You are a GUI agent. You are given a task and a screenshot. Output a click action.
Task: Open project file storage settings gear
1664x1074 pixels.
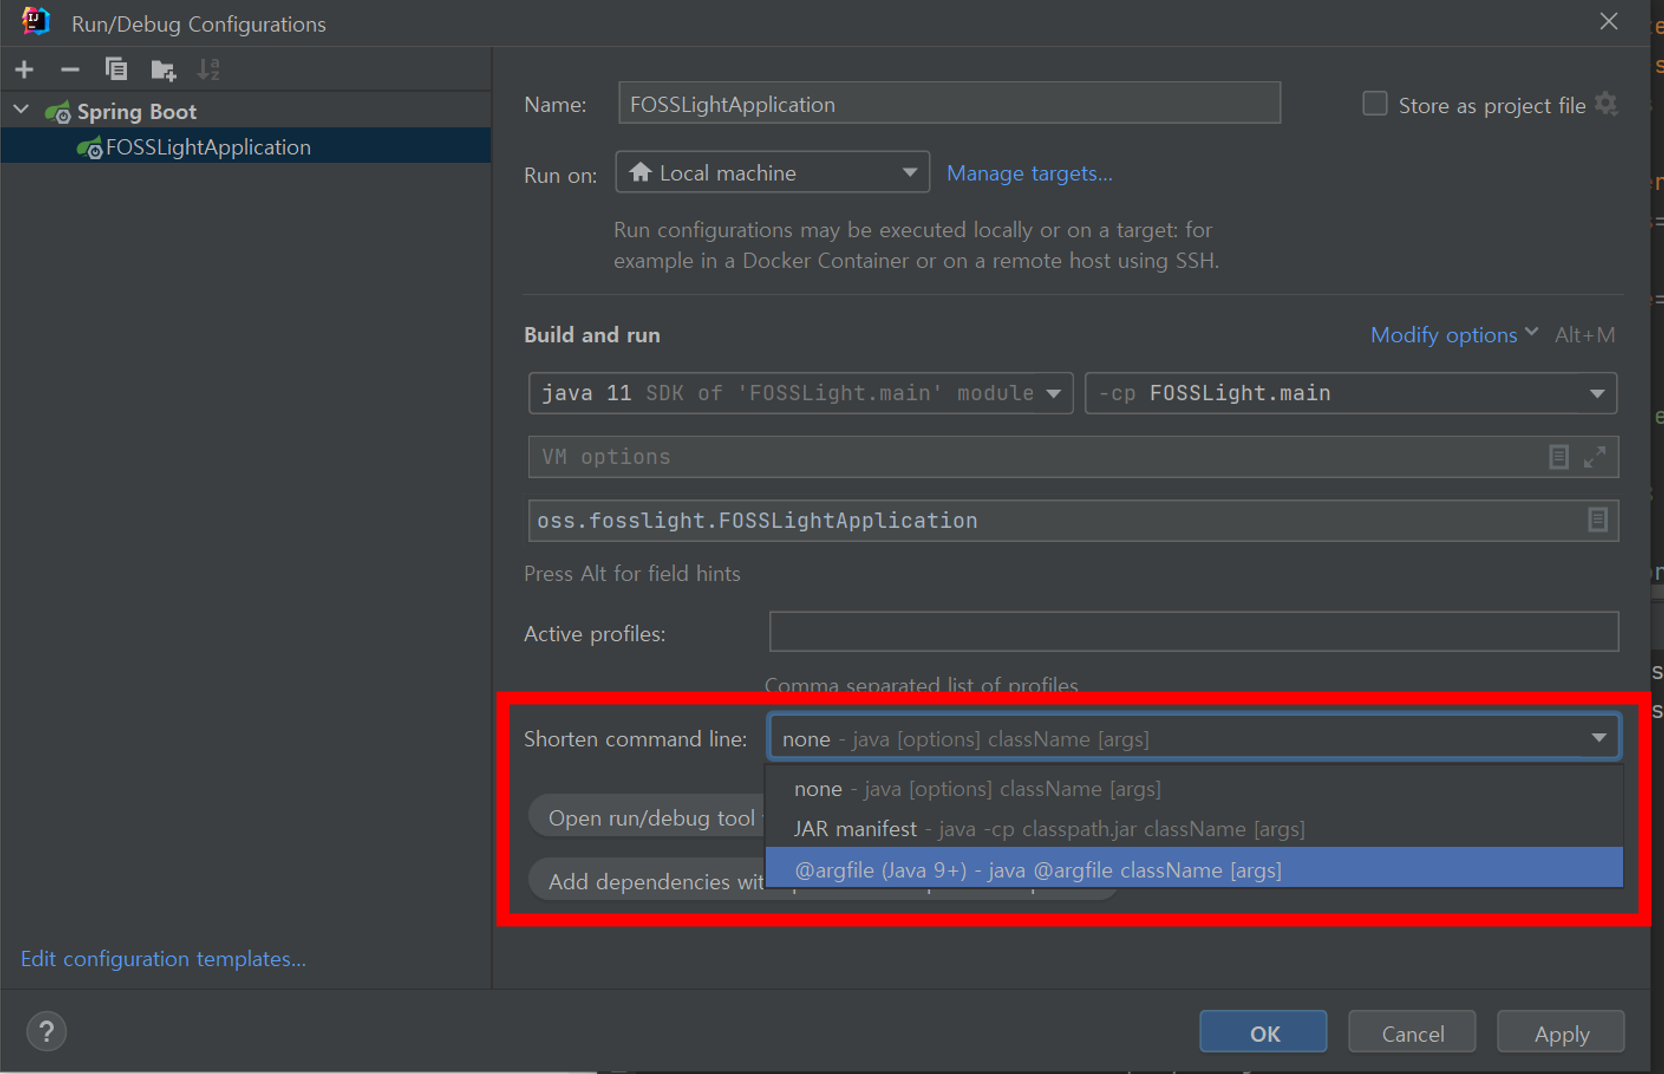pyautogui.click(x=1606, y=104)
